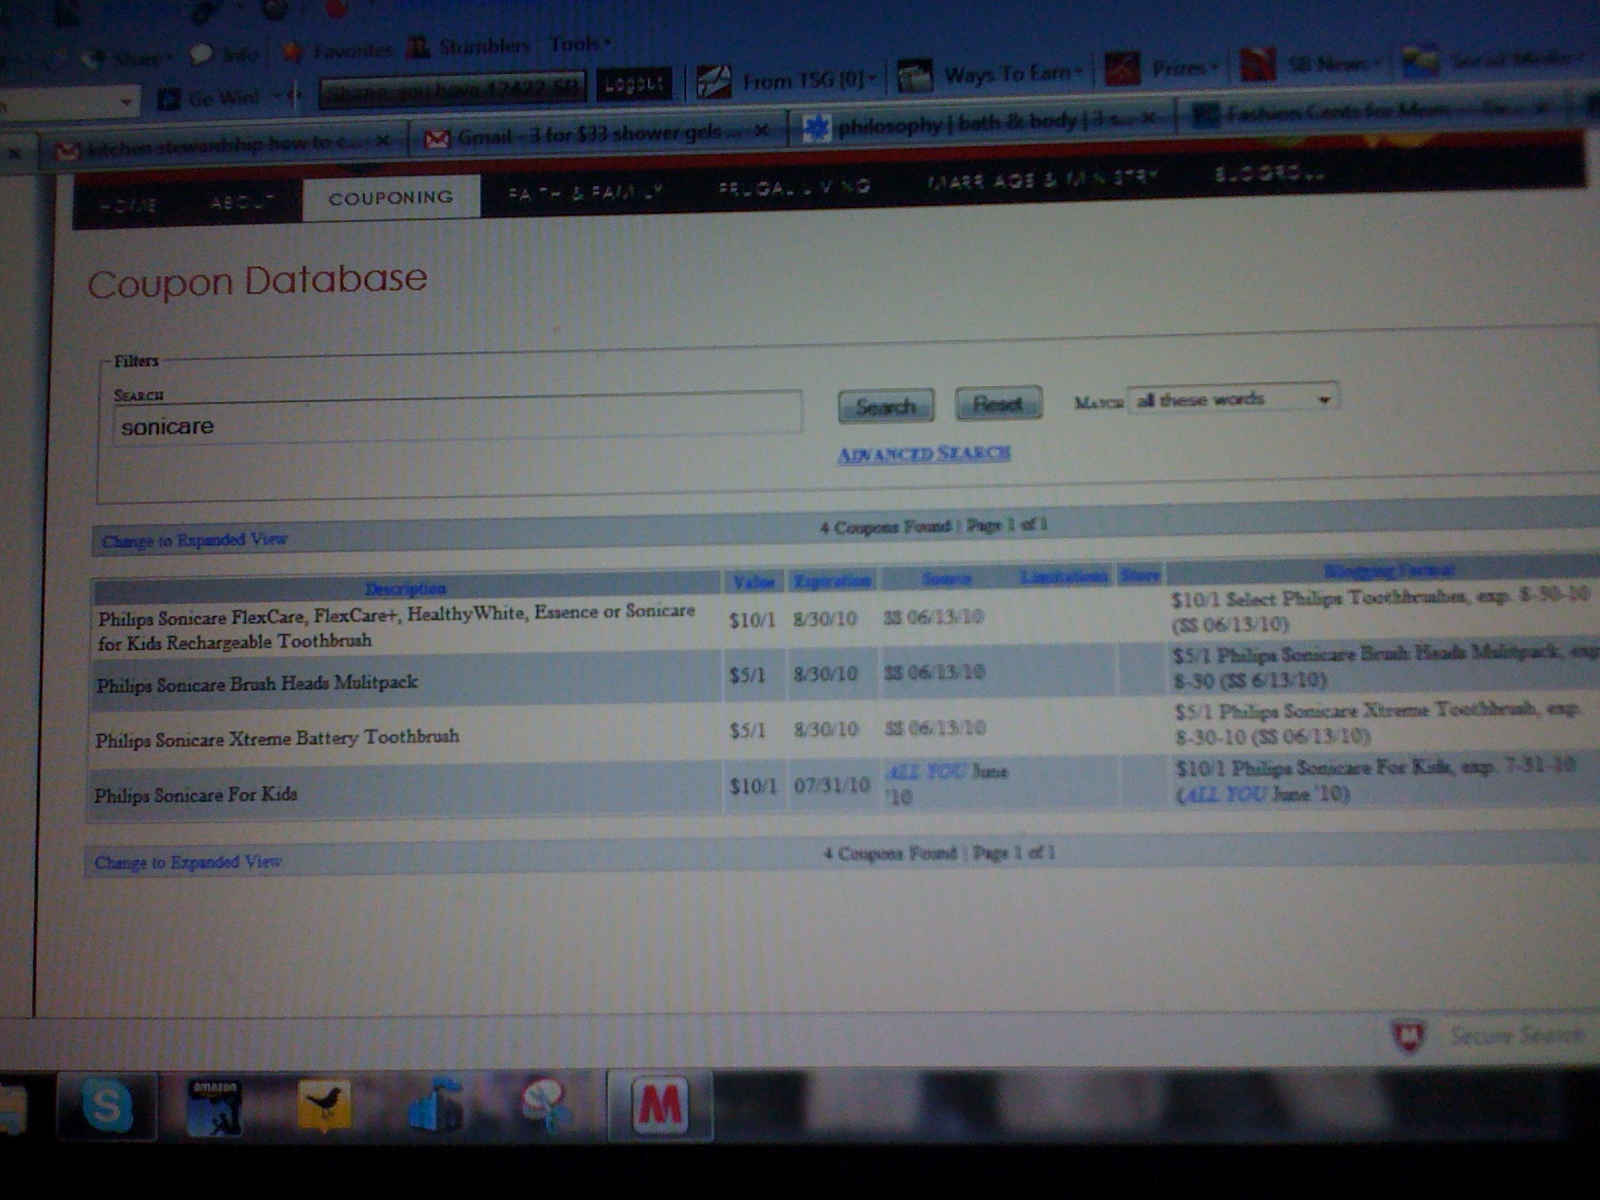The width and height of the screenshot is (1600, 1200).
Task: Switch to the Gmail shower gels tab
Action: coord(600,133)
